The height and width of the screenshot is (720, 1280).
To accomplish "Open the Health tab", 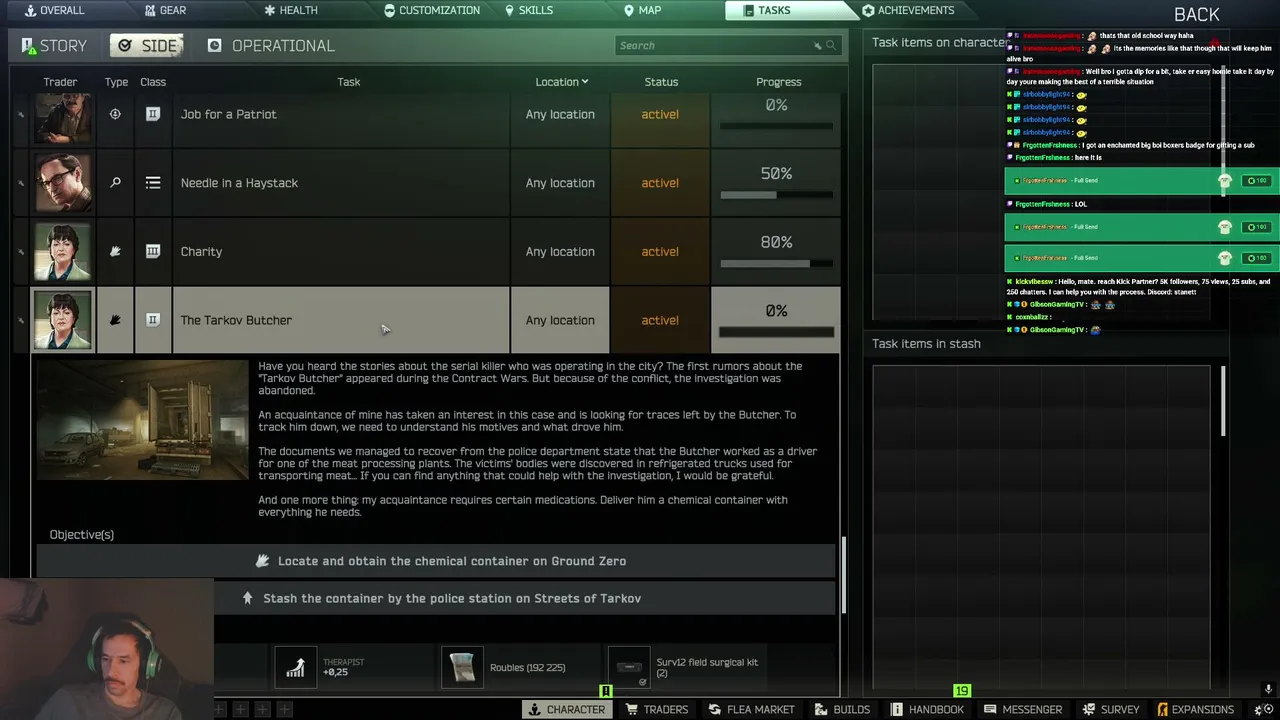I will pos(290,10).
